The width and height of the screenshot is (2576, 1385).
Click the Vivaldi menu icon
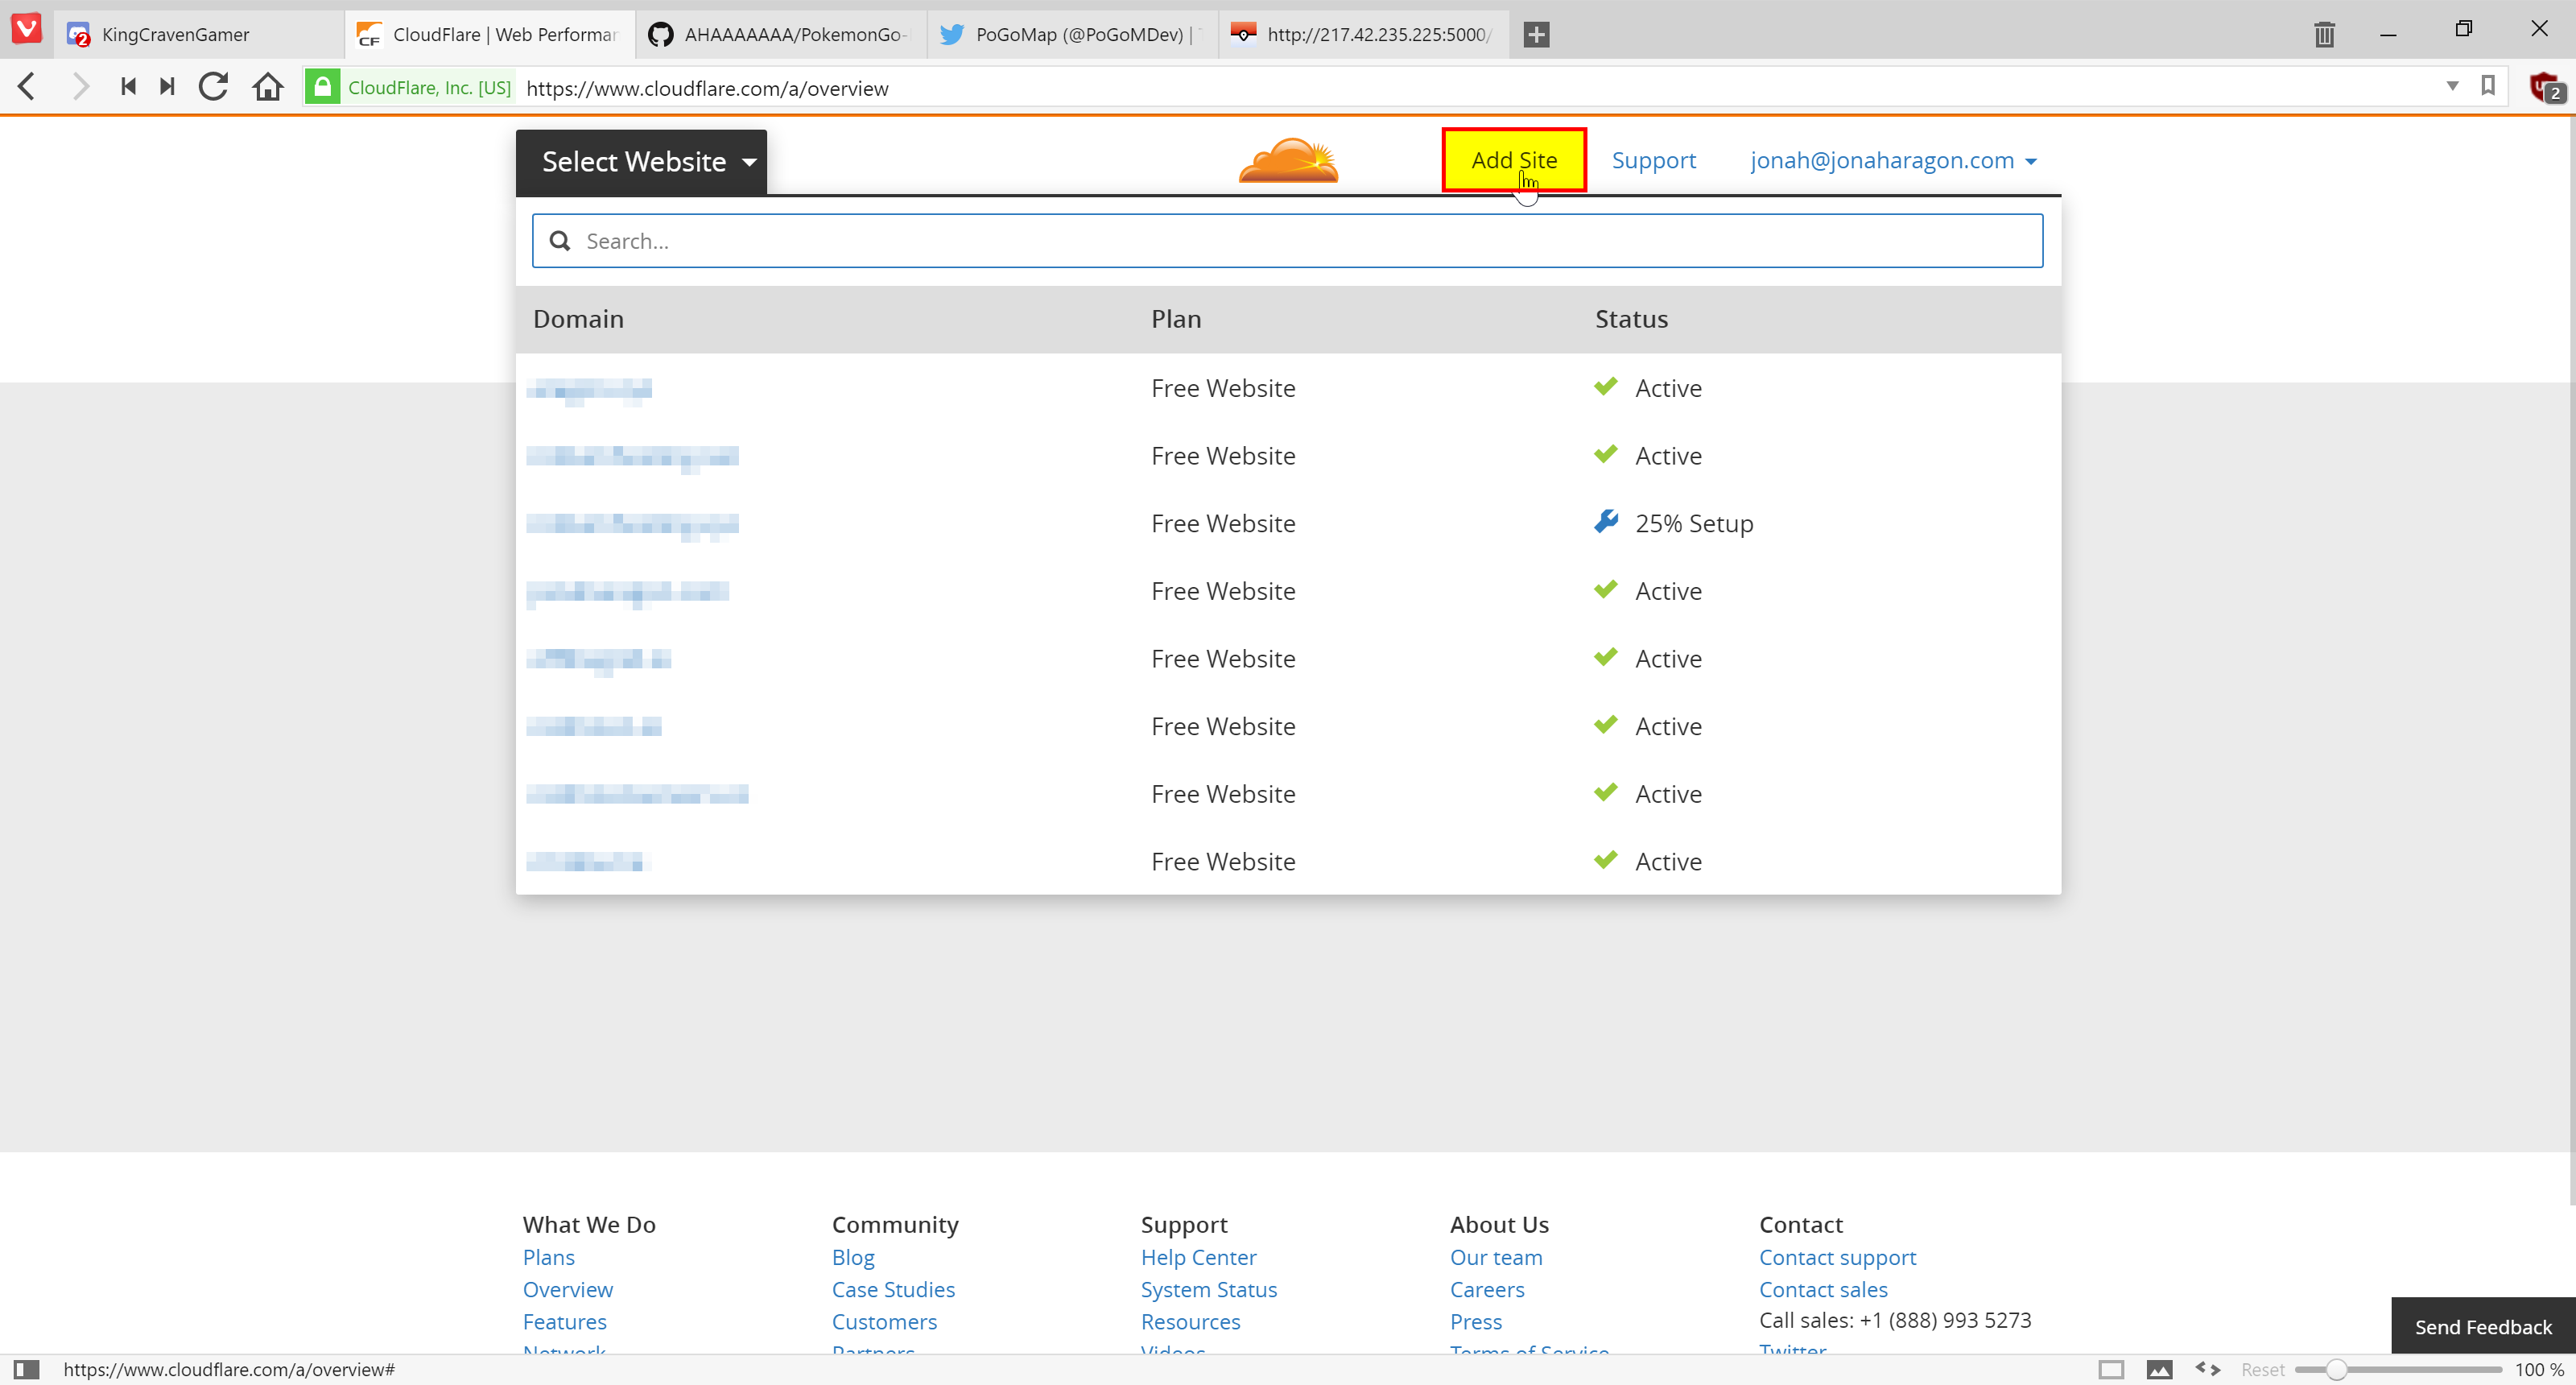click(x=27, y=29)
